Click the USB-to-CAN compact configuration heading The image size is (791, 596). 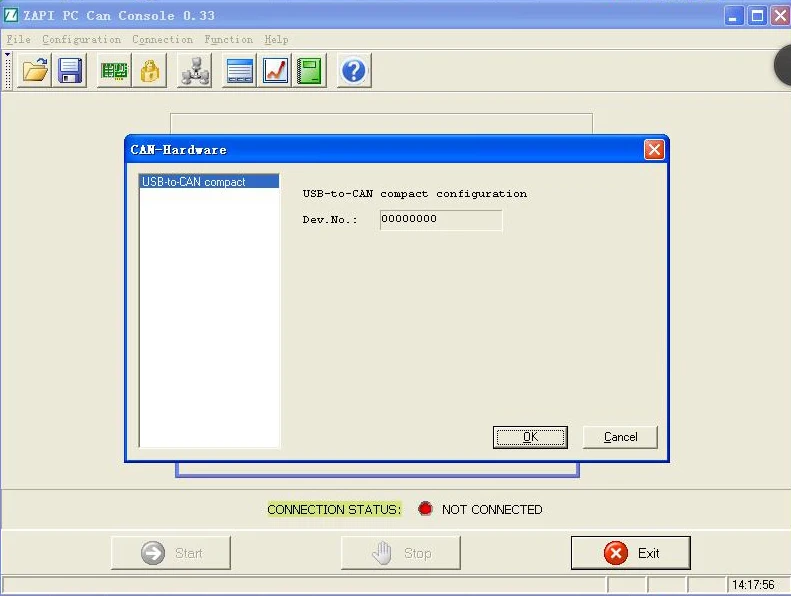pyautogui.click(x=415, y=194)
